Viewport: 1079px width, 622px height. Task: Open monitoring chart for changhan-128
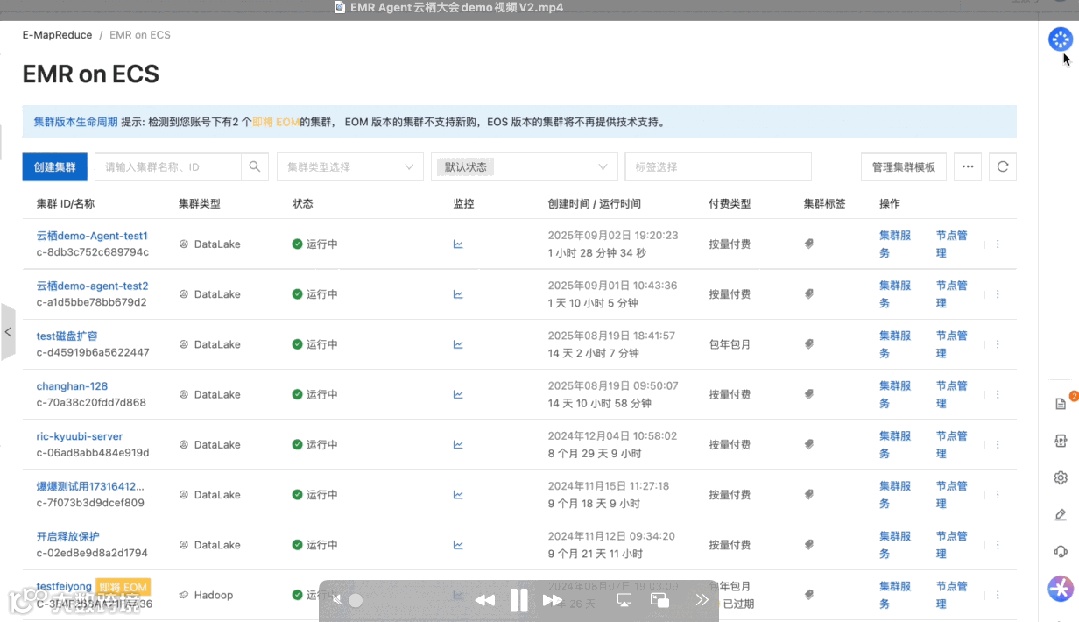click(x=458, y=395)
